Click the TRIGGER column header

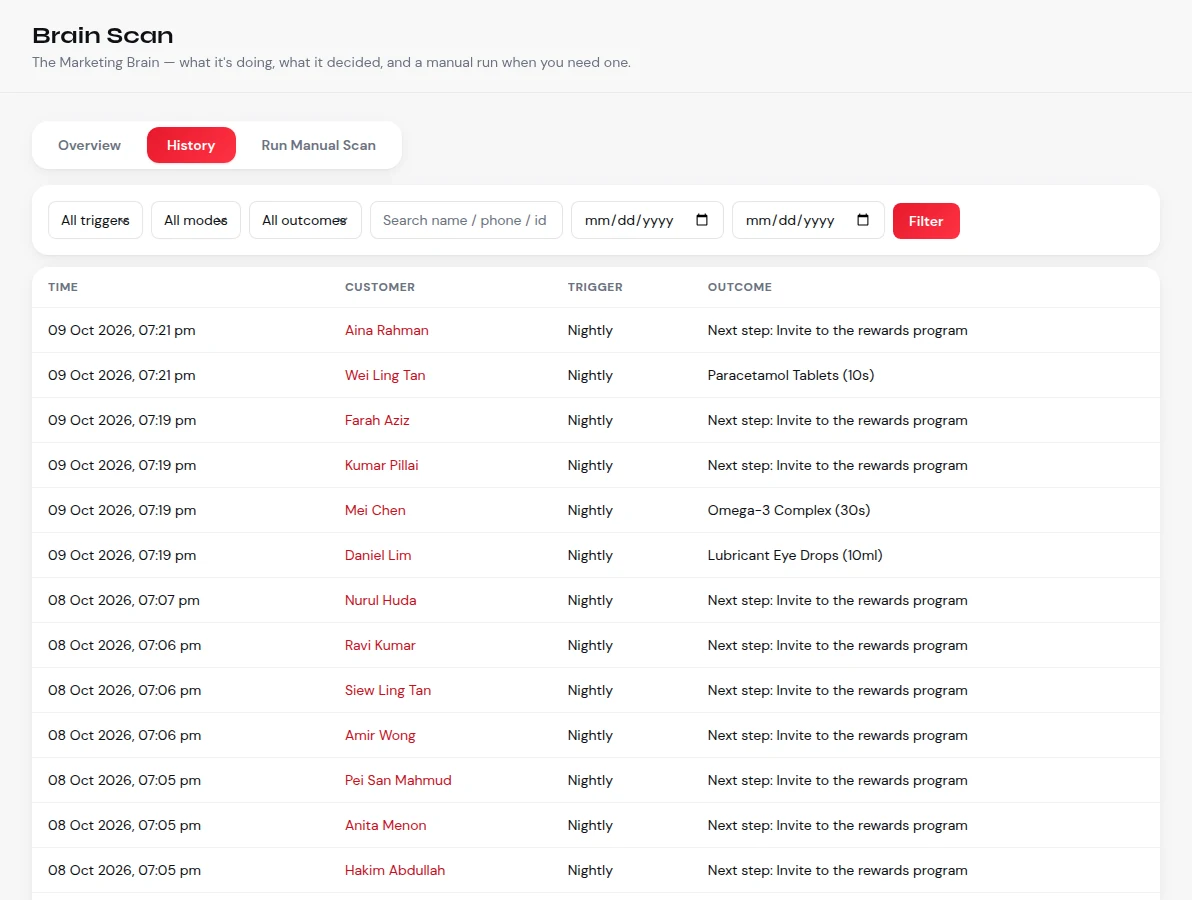coord(595,287)
